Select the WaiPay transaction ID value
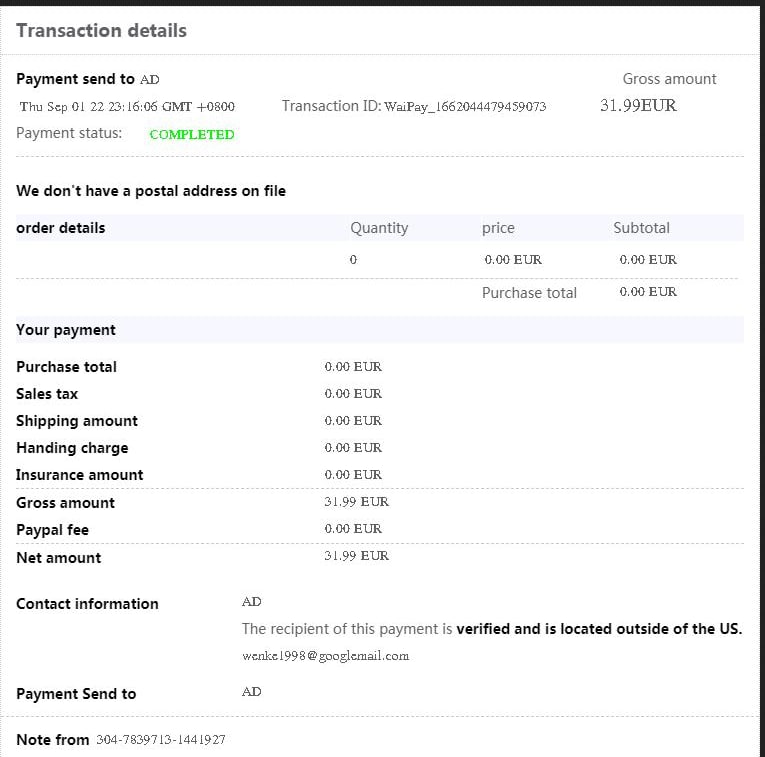765x757 pixels. click(x=465, y=106)
